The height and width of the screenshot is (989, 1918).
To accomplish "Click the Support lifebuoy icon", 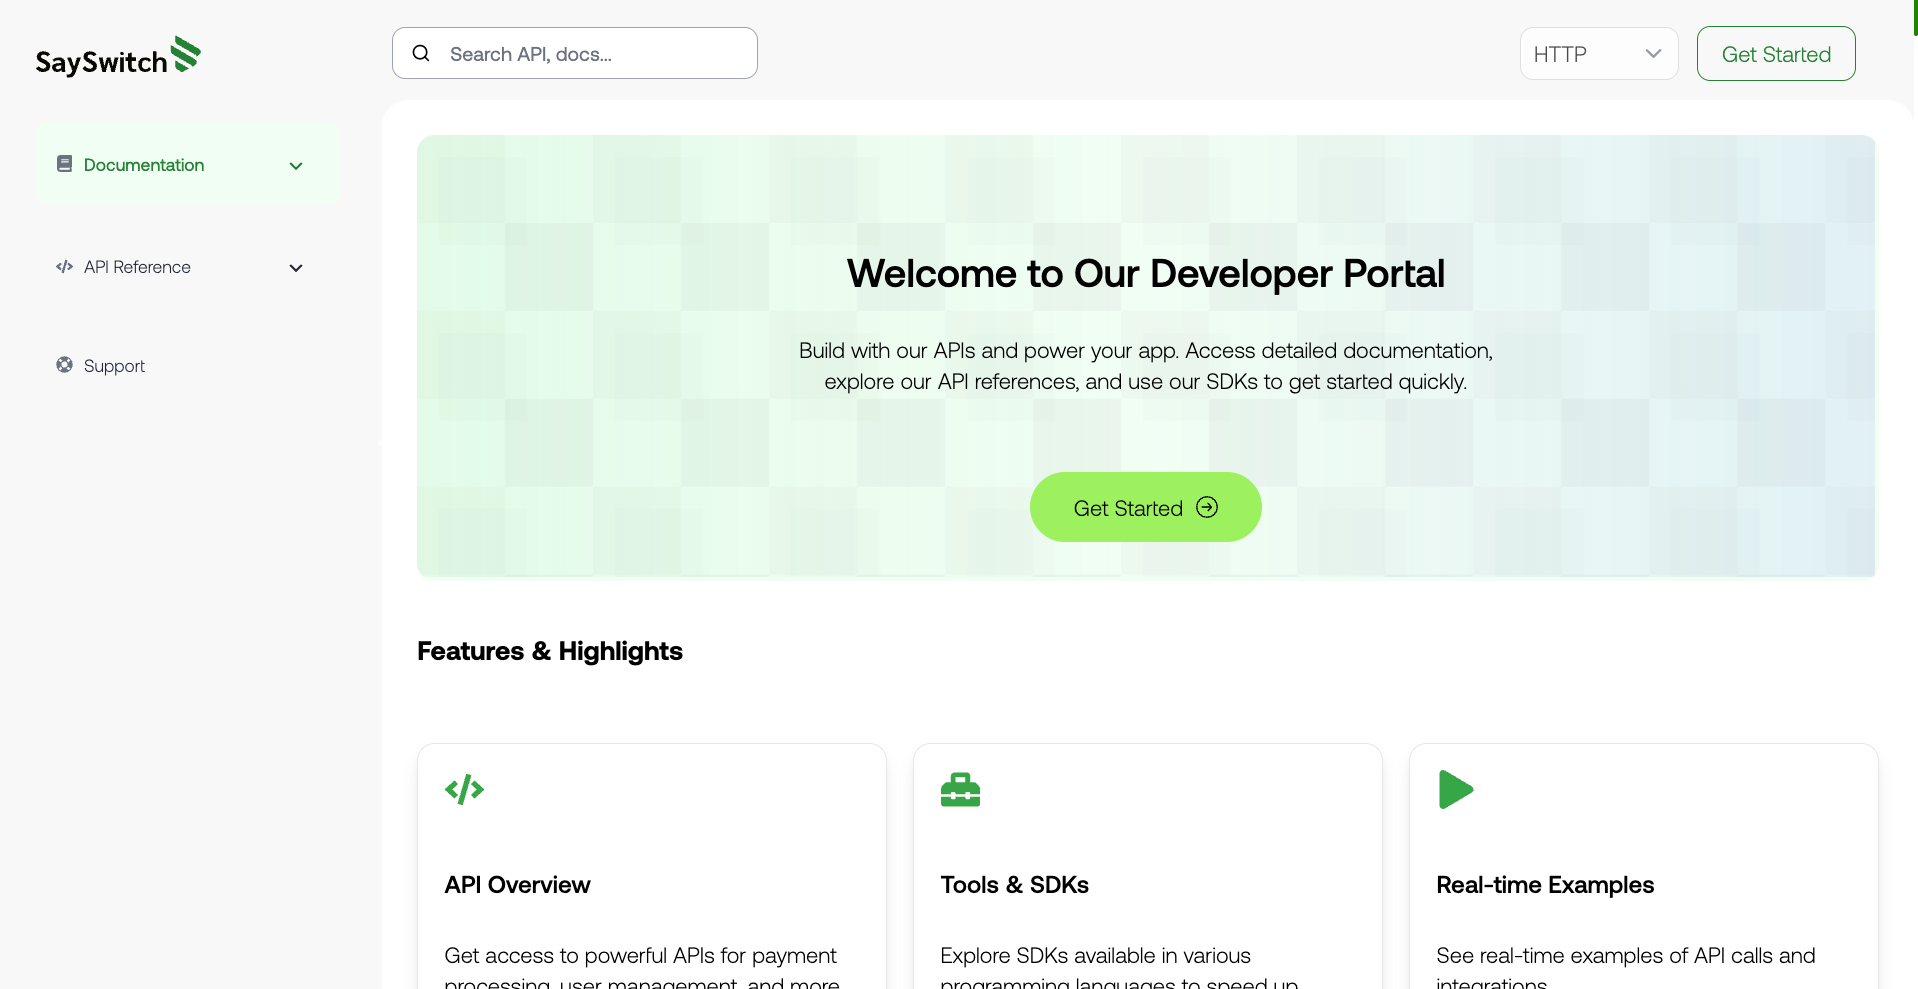I will 64,365.
